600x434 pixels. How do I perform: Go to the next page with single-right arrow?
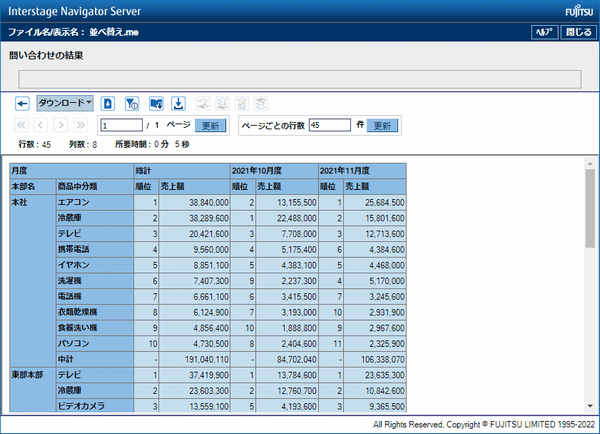click(60, 125)
